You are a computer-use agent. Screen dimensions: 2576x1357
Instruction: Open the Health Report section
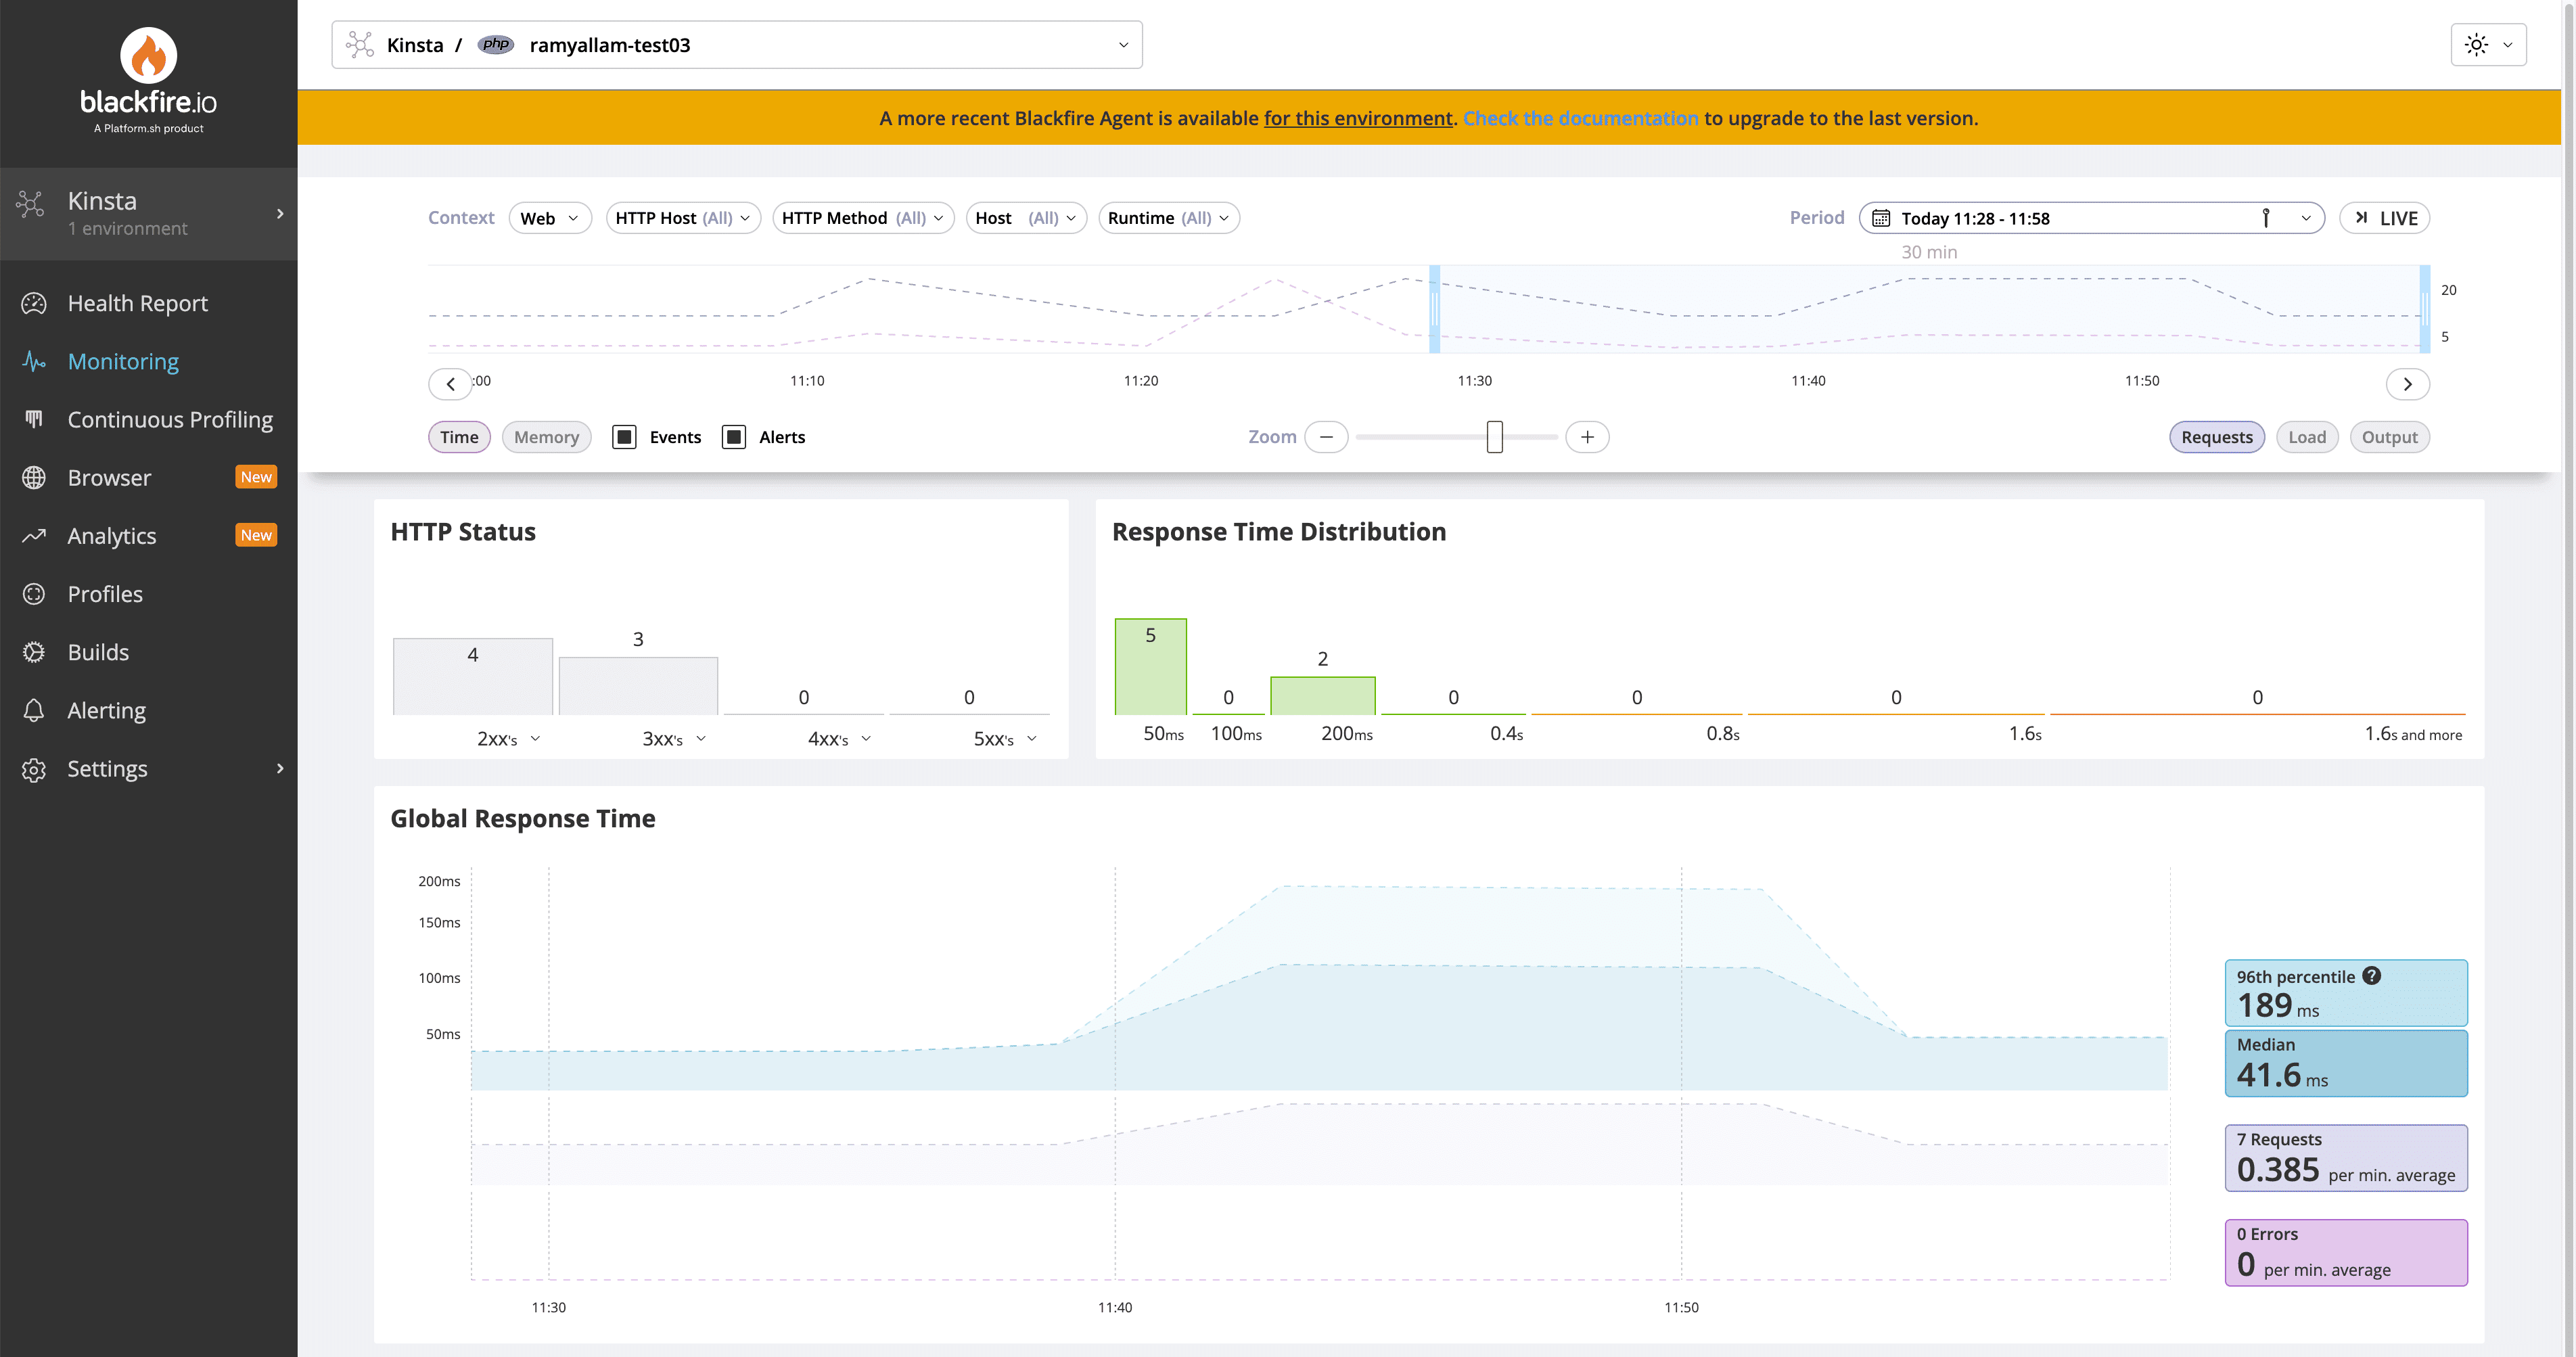(x=137, y=303)
